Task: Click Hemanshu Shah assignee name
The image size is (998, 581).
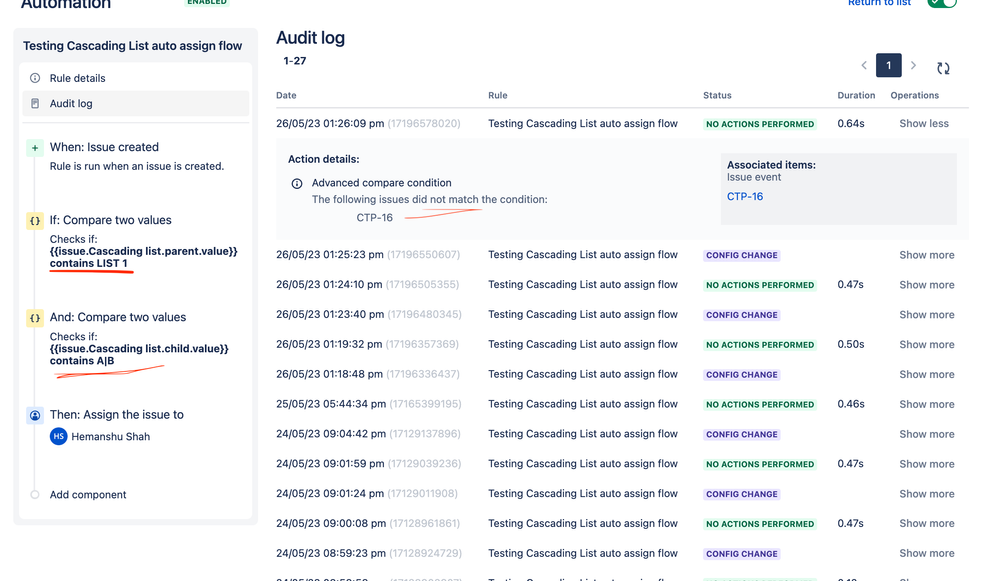Action: [111, 437]
